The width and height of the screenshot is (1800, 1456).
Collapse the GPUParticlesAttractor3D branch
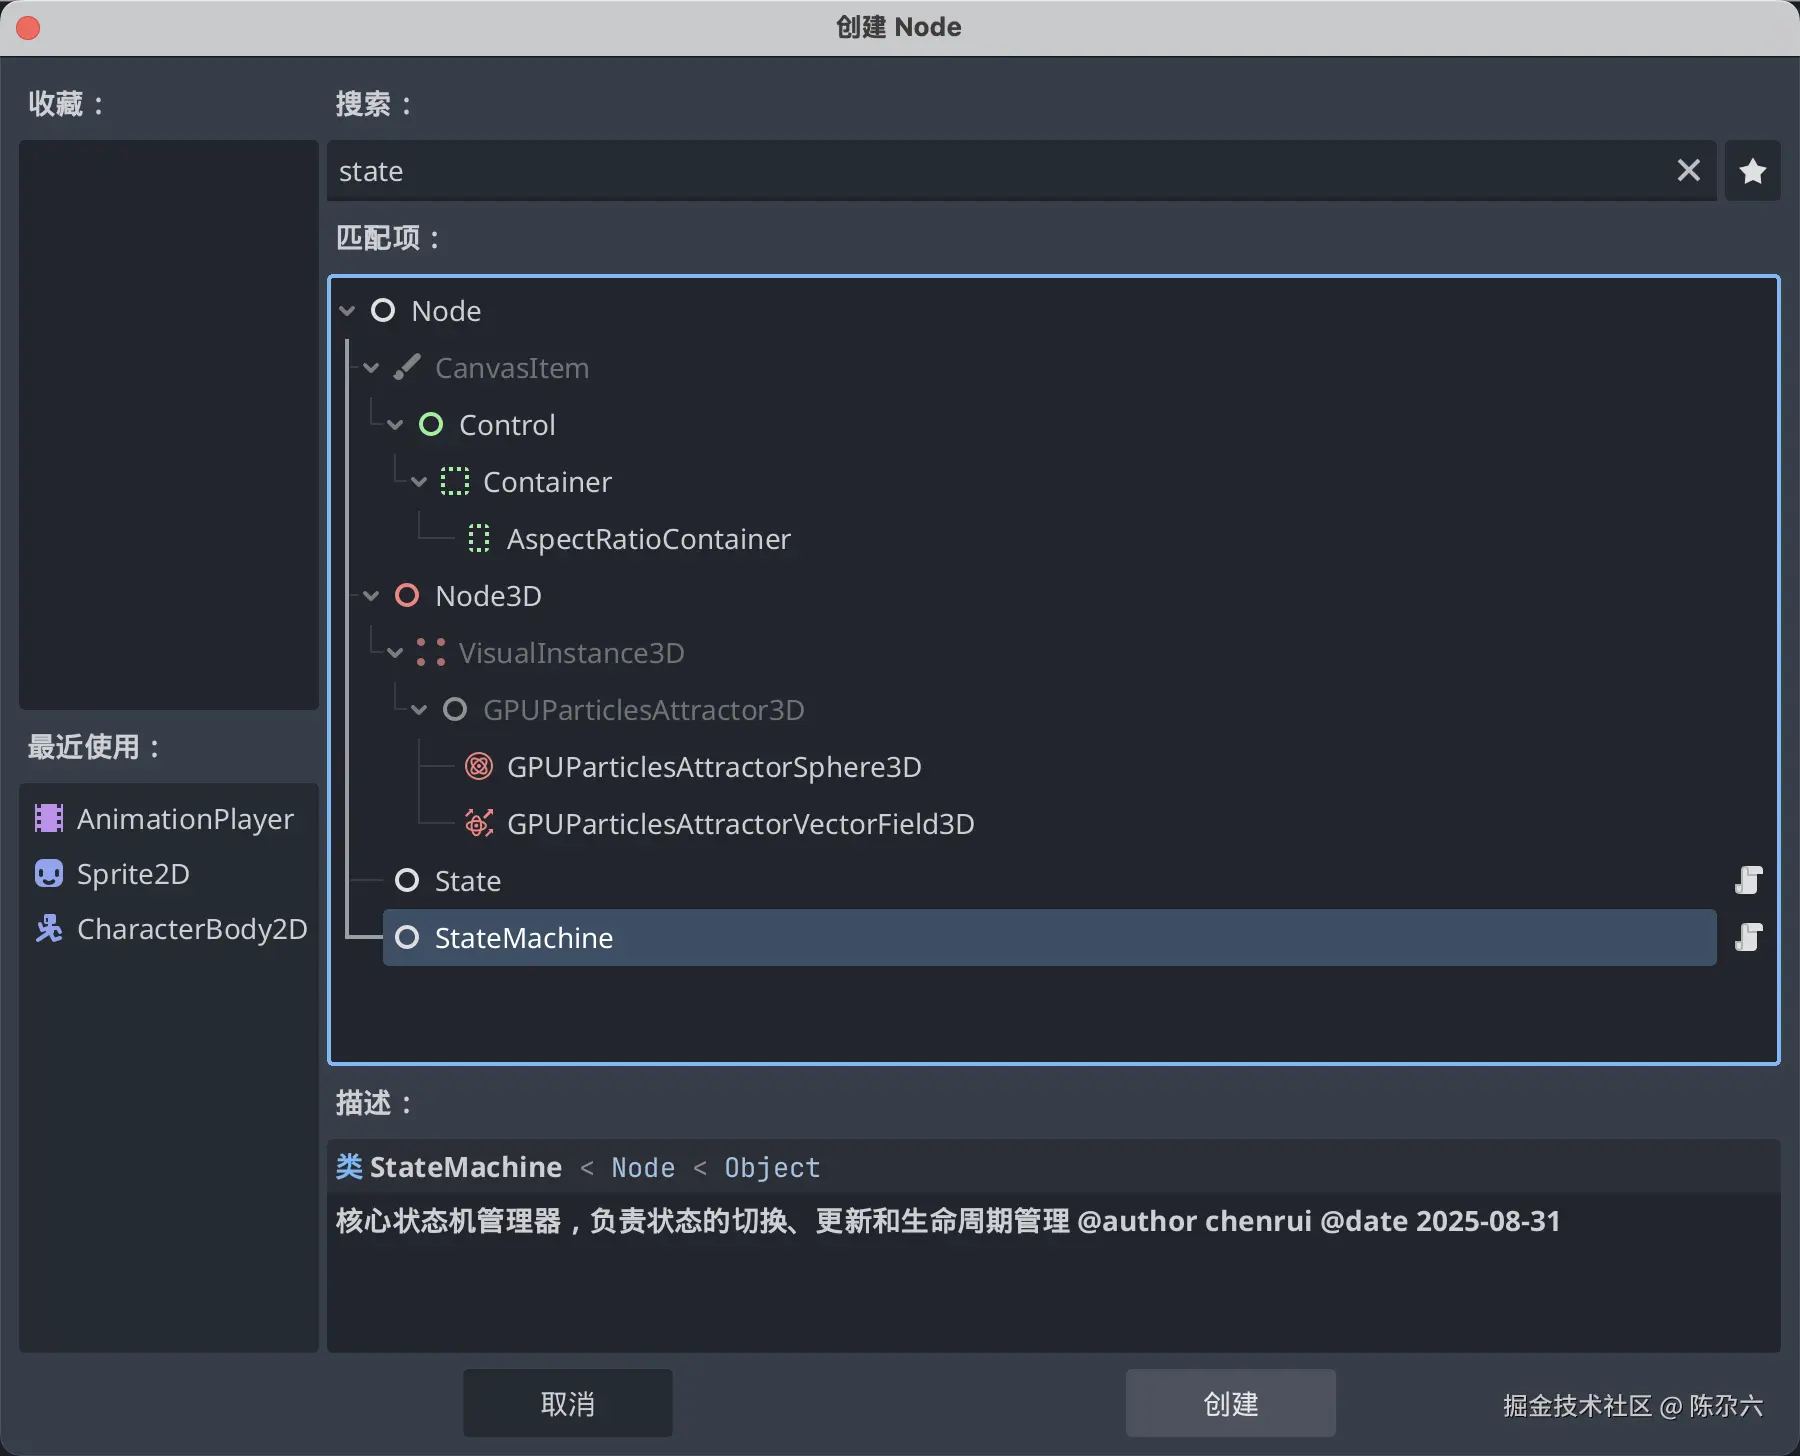[419, 710]
